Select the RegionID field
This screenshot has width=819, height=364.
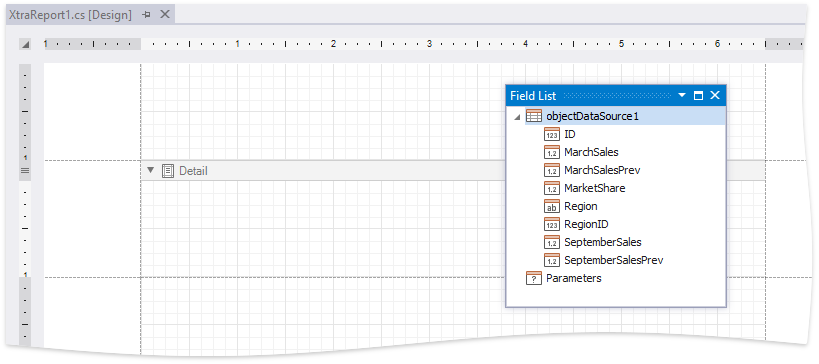click(587, 224)
